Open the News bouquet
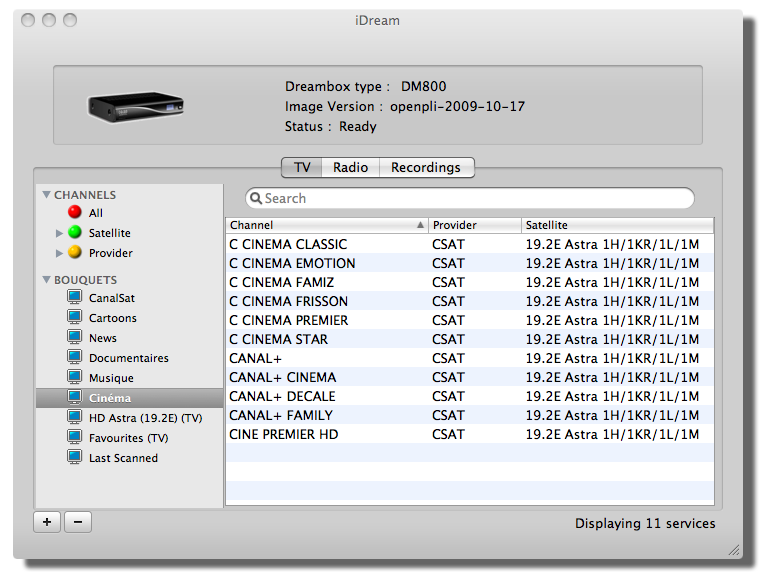The height and width of the screenshot is (575, 763). 103,338
